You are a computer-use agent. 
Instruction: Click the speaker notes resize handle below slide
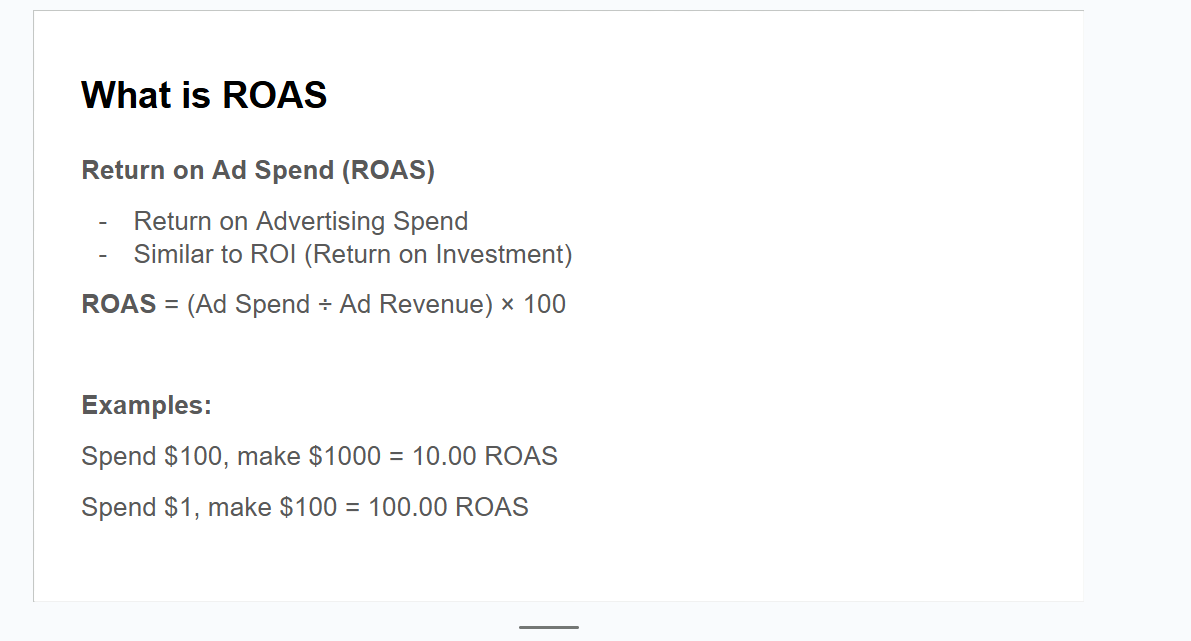point(548,627)
